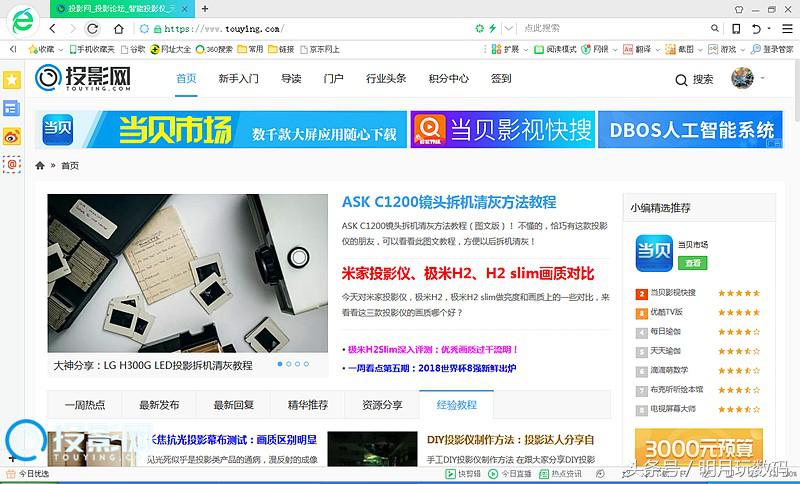Expand the address bar dropdown chevron
The image size is (800, 484).
tap(508, 29)
